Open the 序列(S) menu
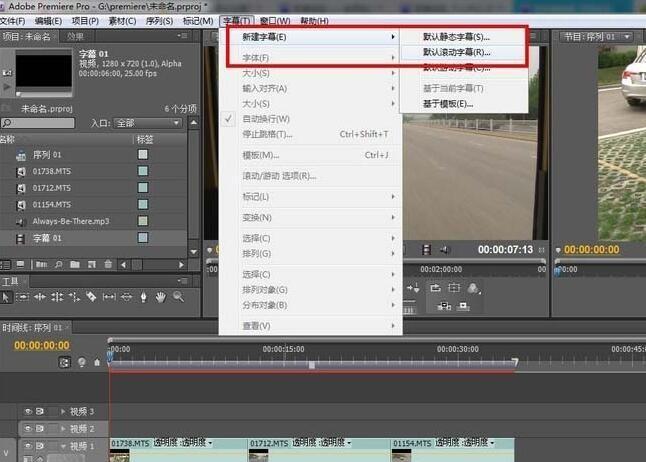Screen dimensions: 646x462 [x=159, y=21]
